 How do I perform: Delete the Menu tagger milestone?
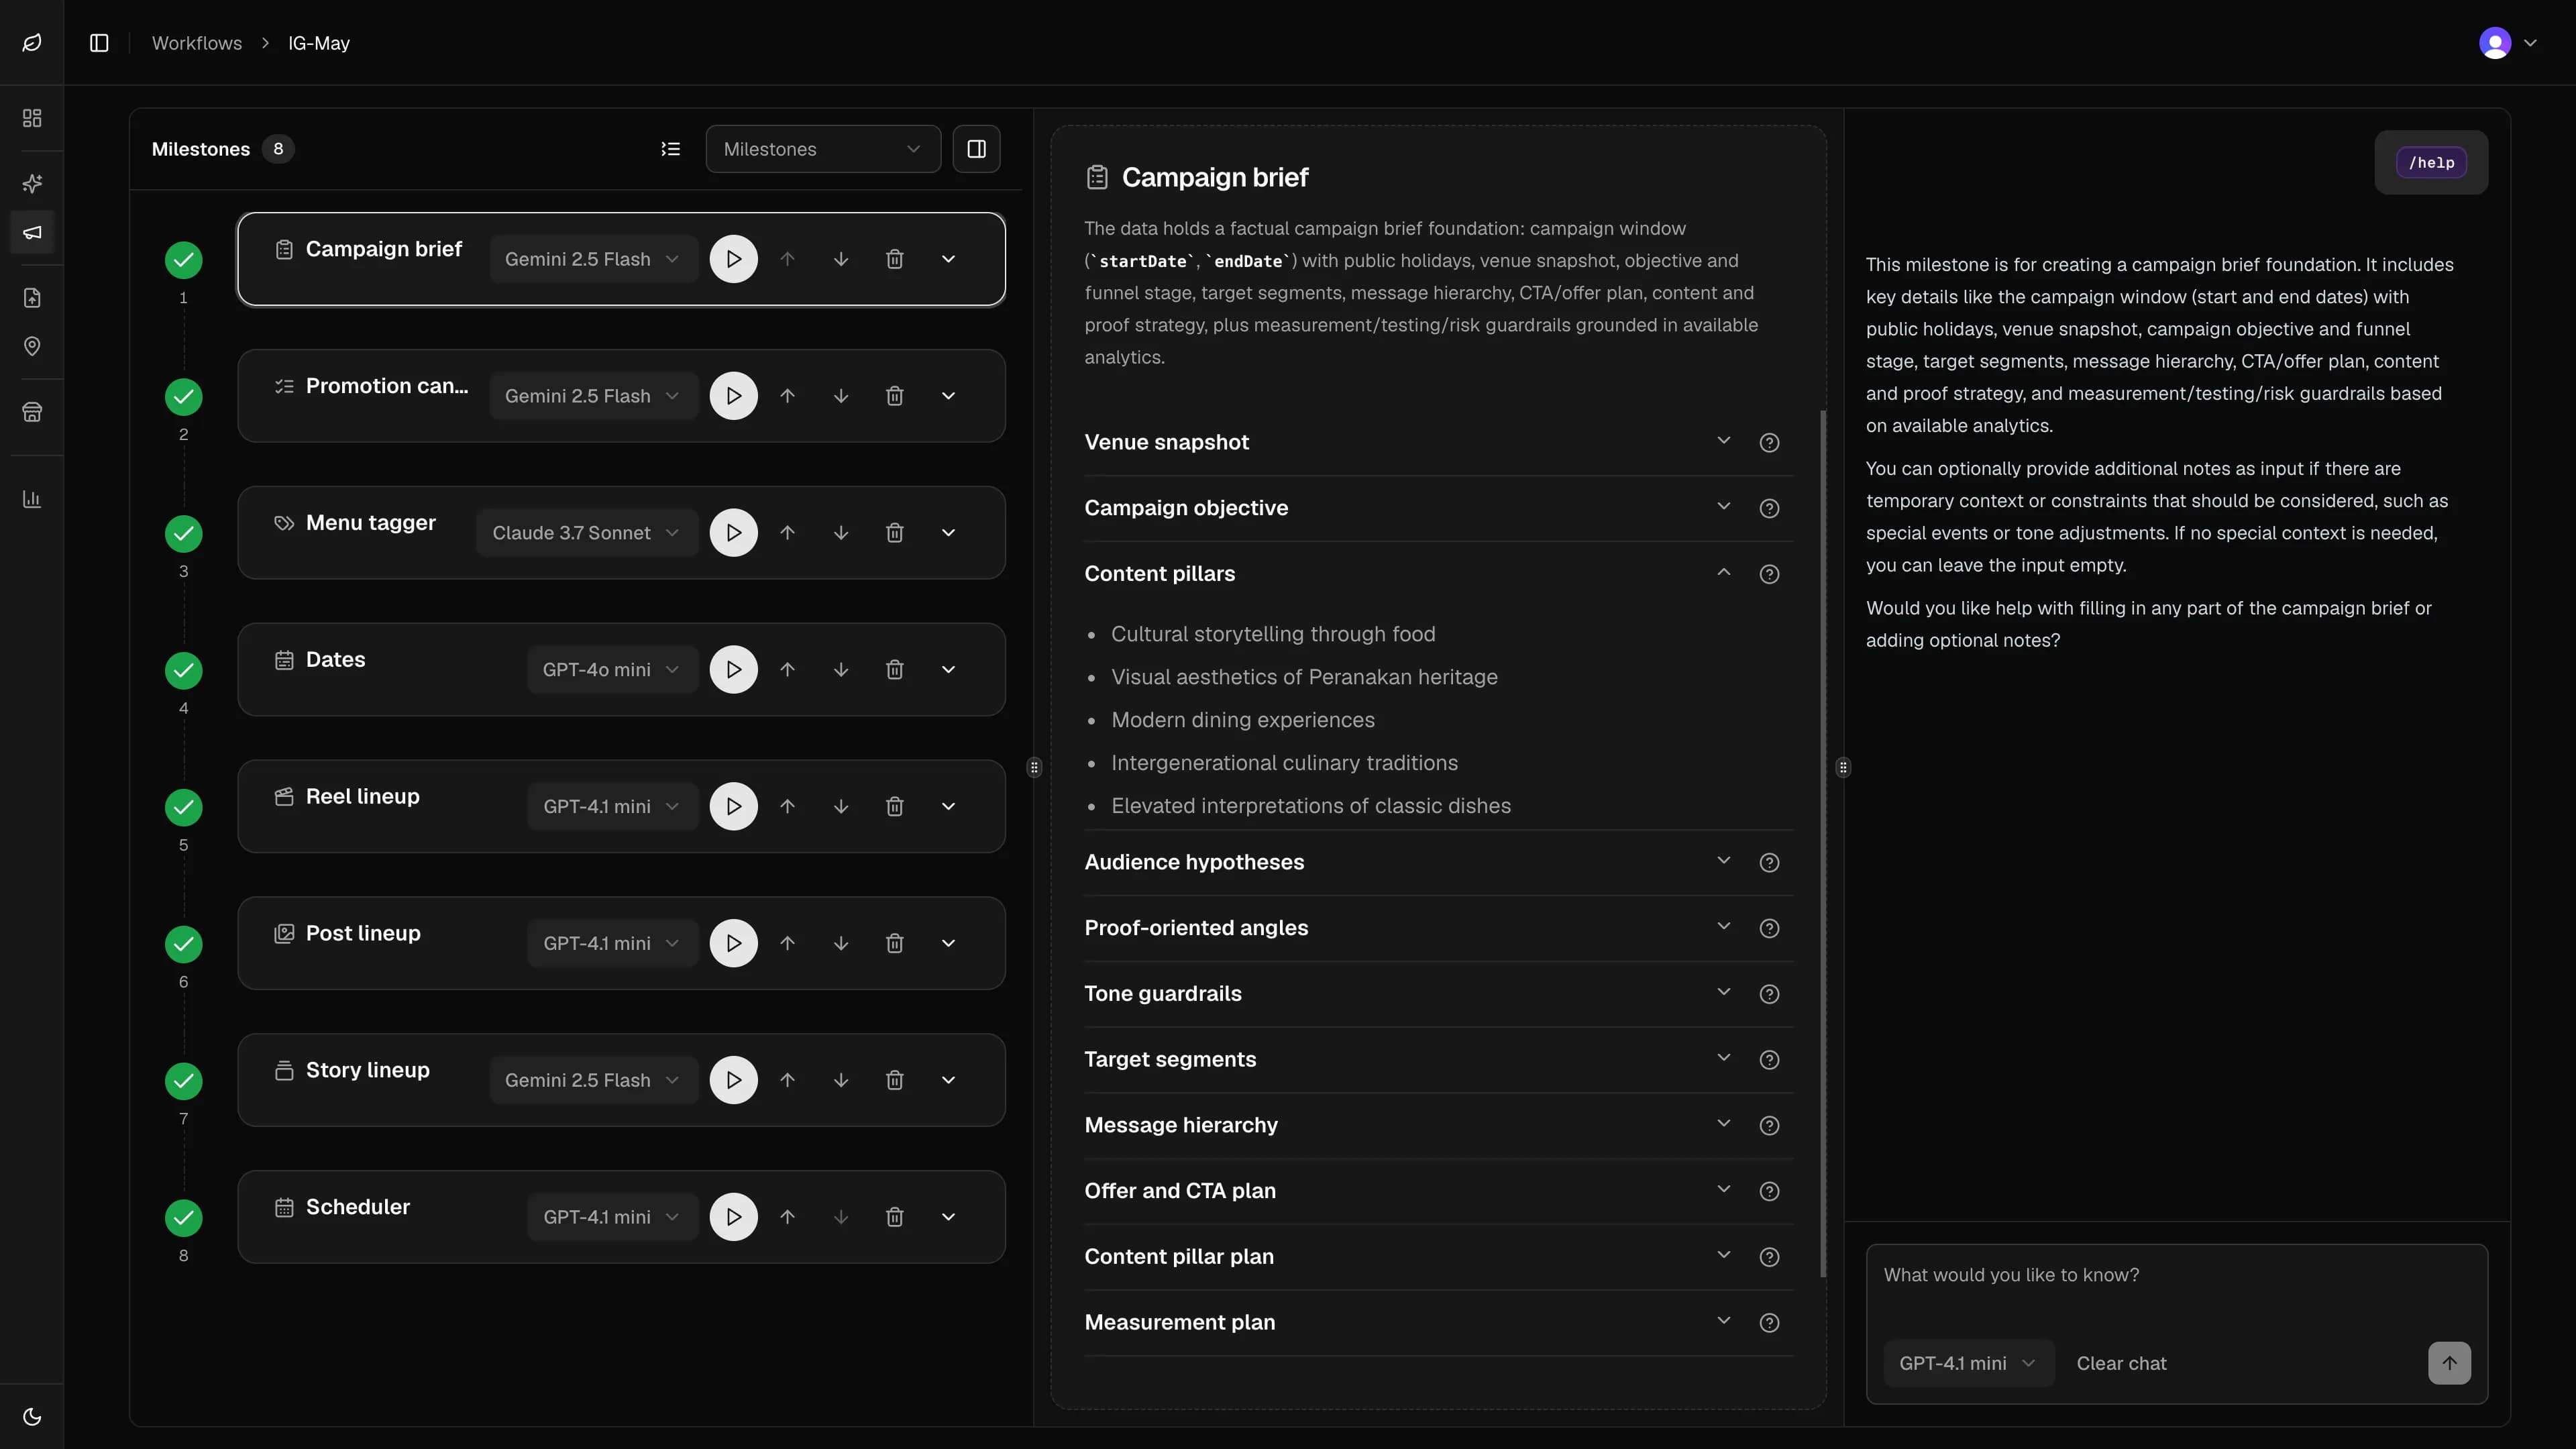pyautogui.click(x=895, y=533)
